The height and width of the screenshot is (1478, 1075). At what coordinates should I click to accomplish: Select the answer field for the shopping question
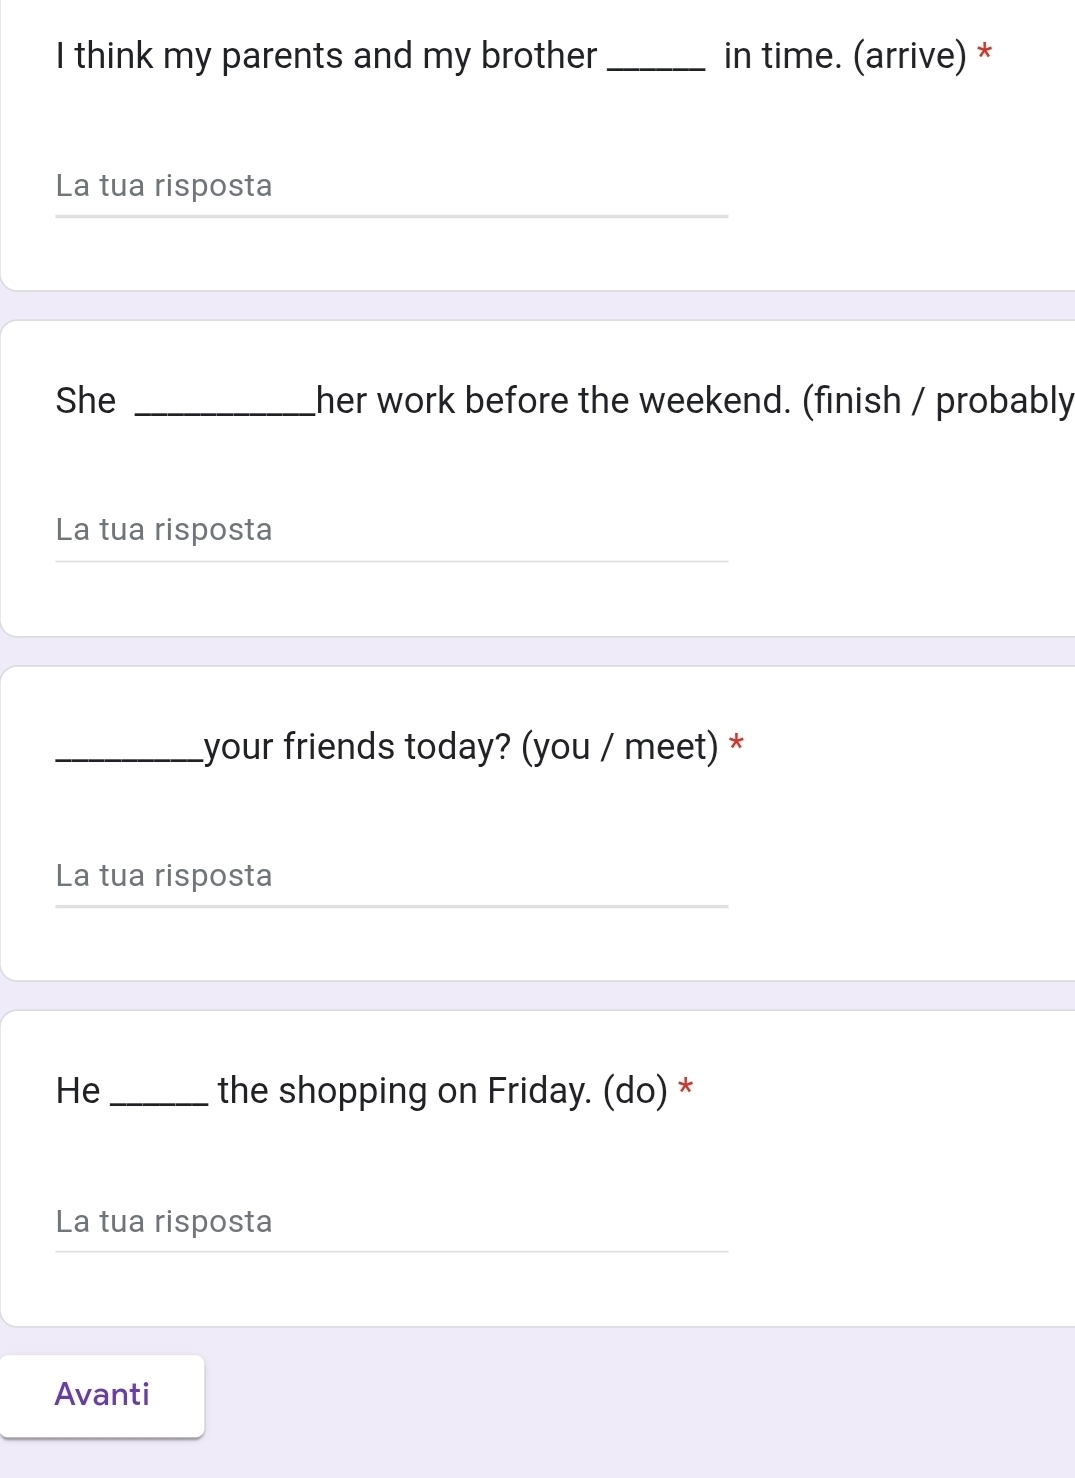[x=391, y=1222]
